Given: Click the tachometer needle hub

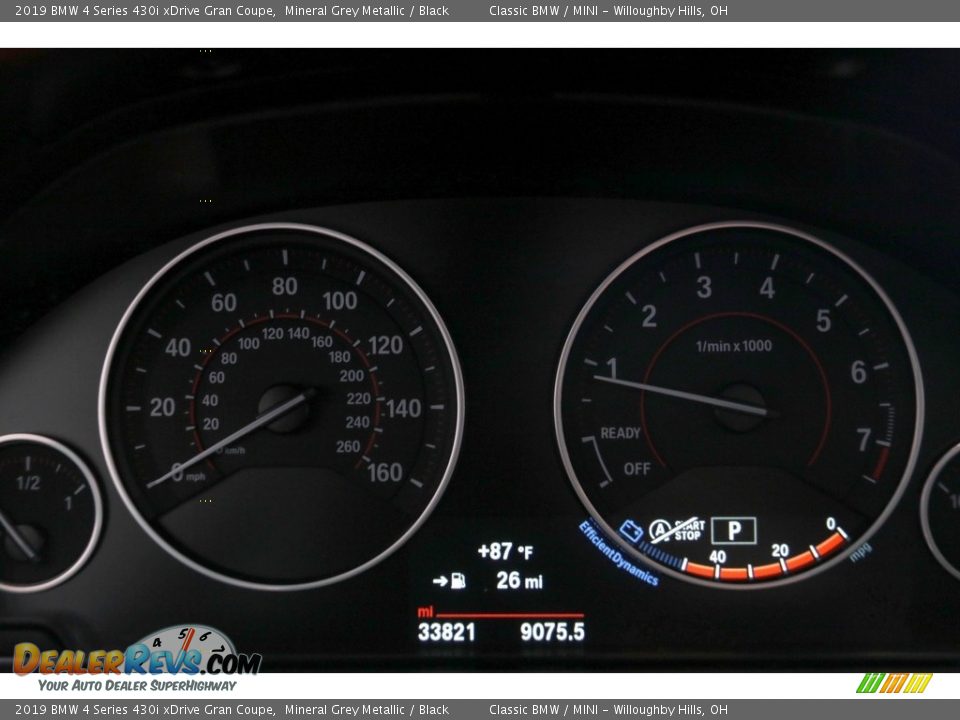Looking at the screenshot, I should pos(740,407).
